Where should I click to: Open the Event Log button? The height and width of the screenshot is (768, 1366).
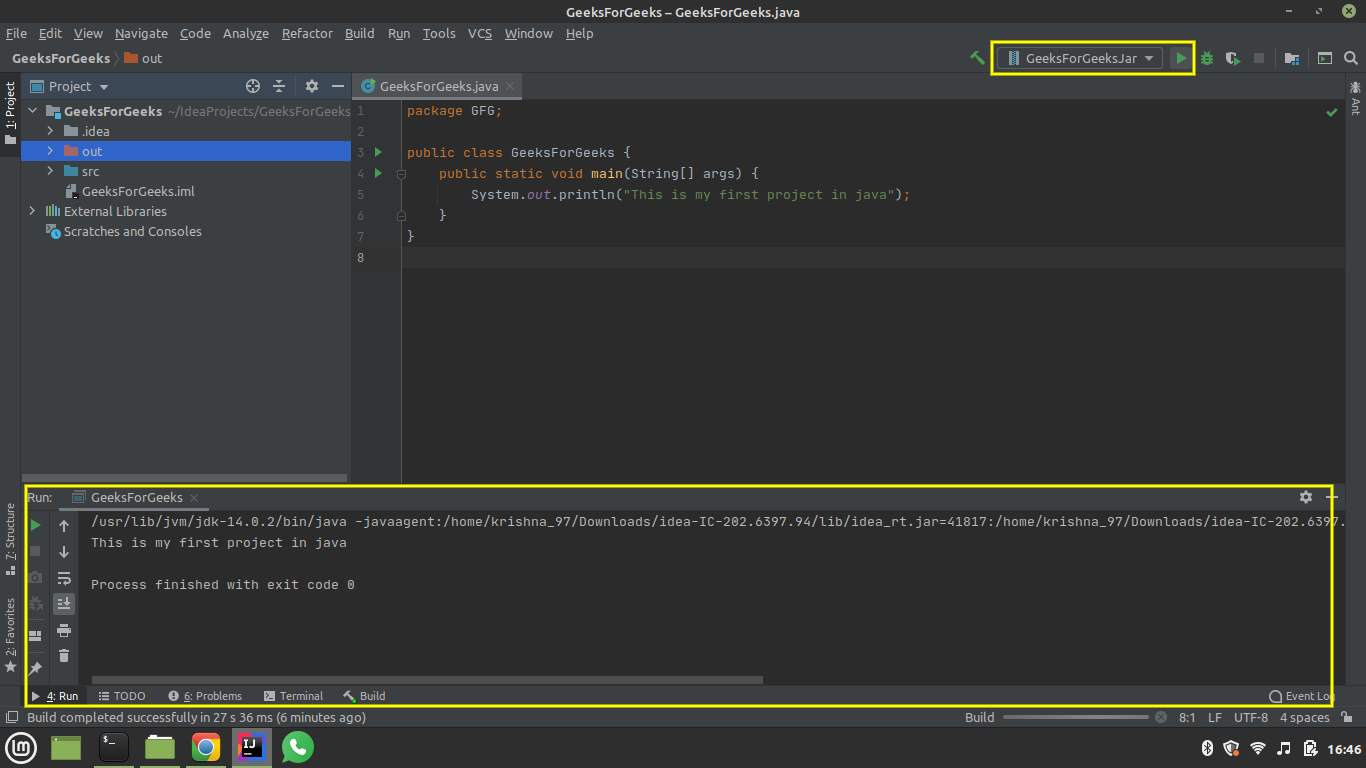(x=1301, y=696)
